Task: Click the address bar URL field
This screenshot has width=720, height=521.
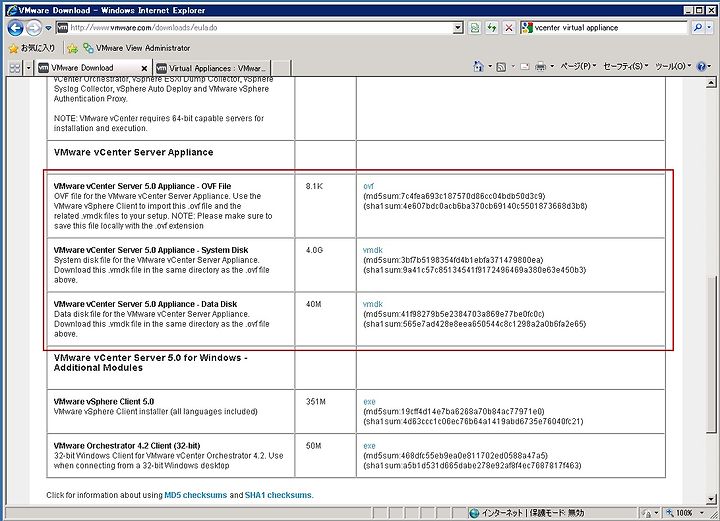Action: [259, 28]
